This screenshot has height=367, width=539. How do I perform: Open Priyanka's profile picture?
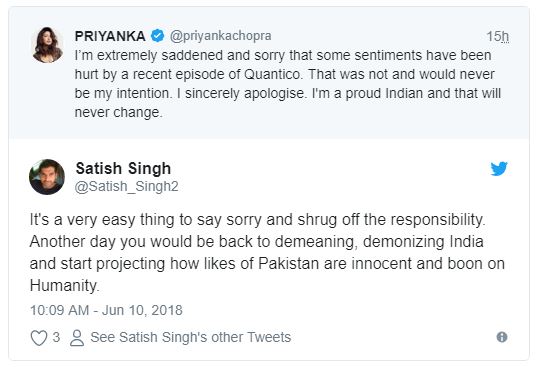(47, 45)
